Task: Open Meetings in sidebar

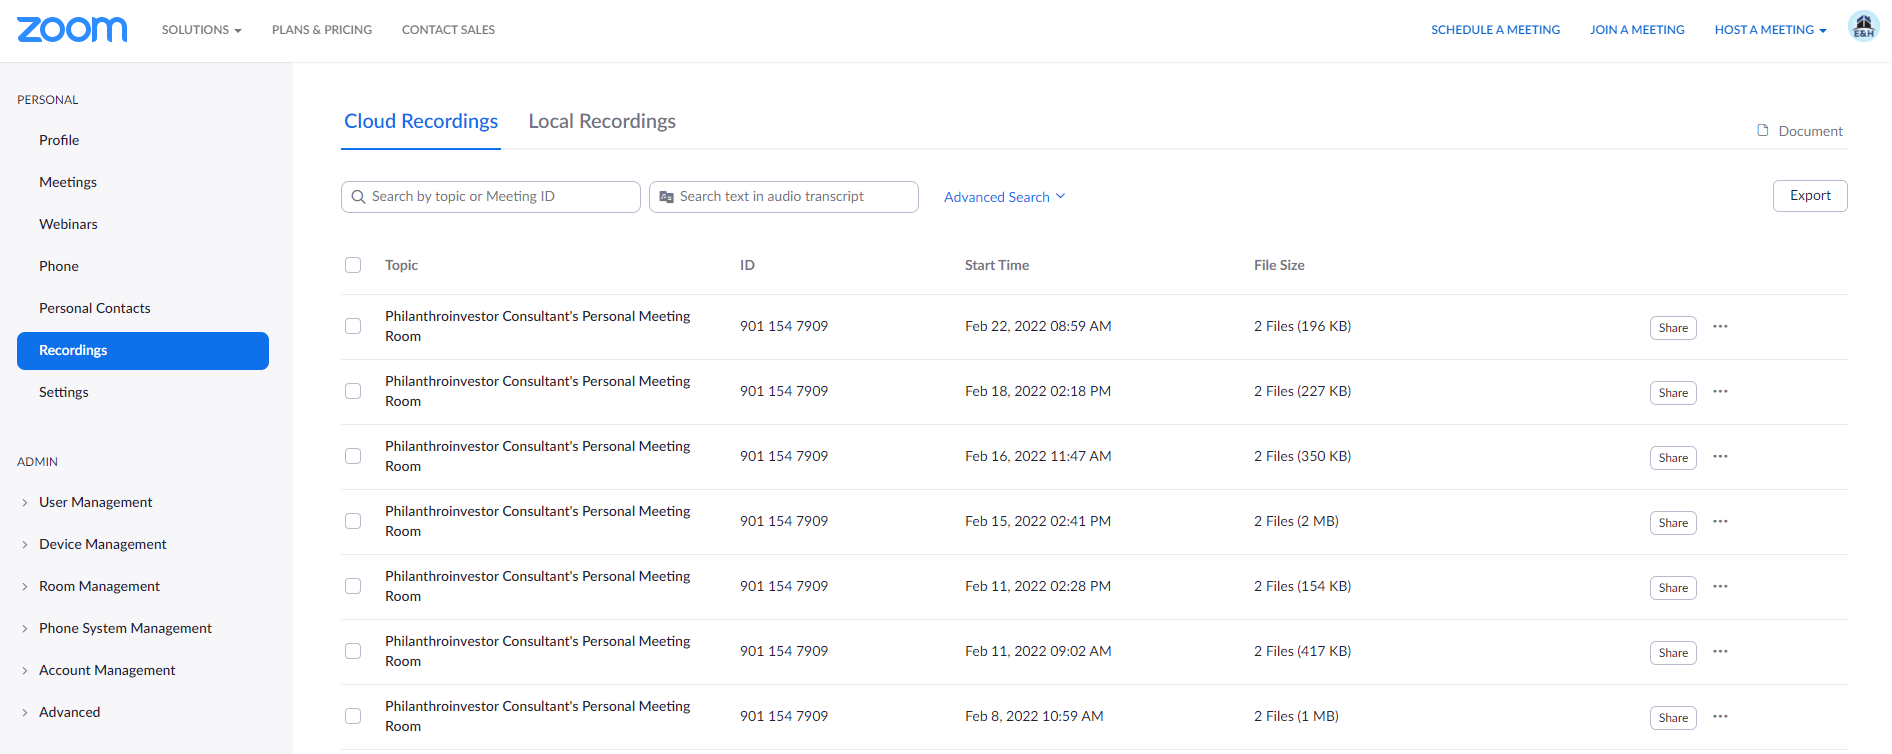Action: point(68,182)
